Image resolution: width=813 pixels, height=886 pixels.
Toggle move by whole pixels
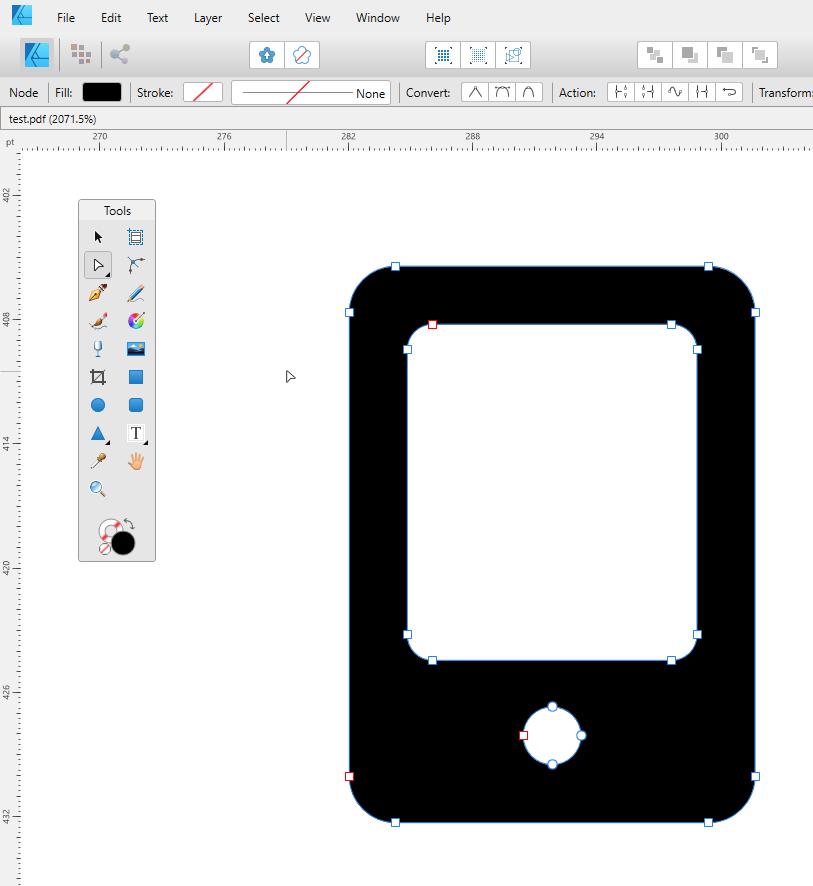(x=478, y=55)
